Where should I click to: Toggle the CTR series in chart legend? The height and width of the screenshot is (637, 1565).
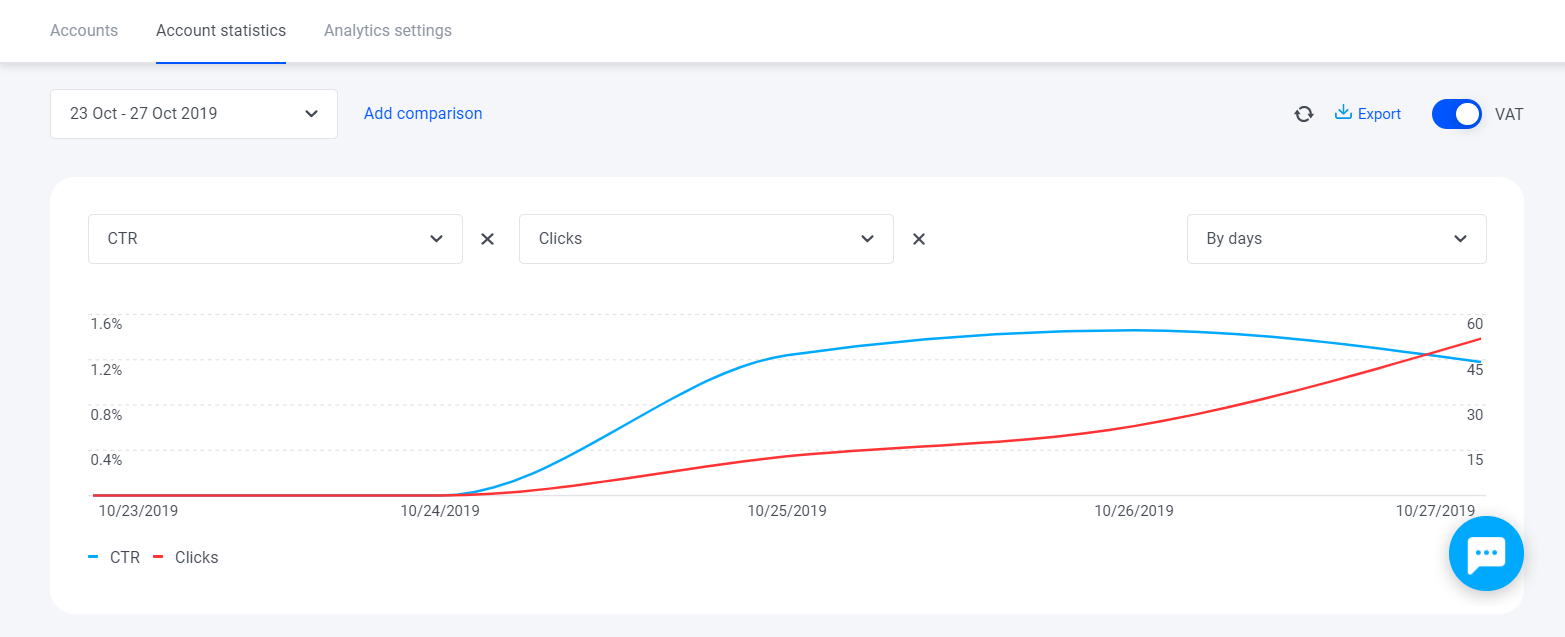(114, 557)
